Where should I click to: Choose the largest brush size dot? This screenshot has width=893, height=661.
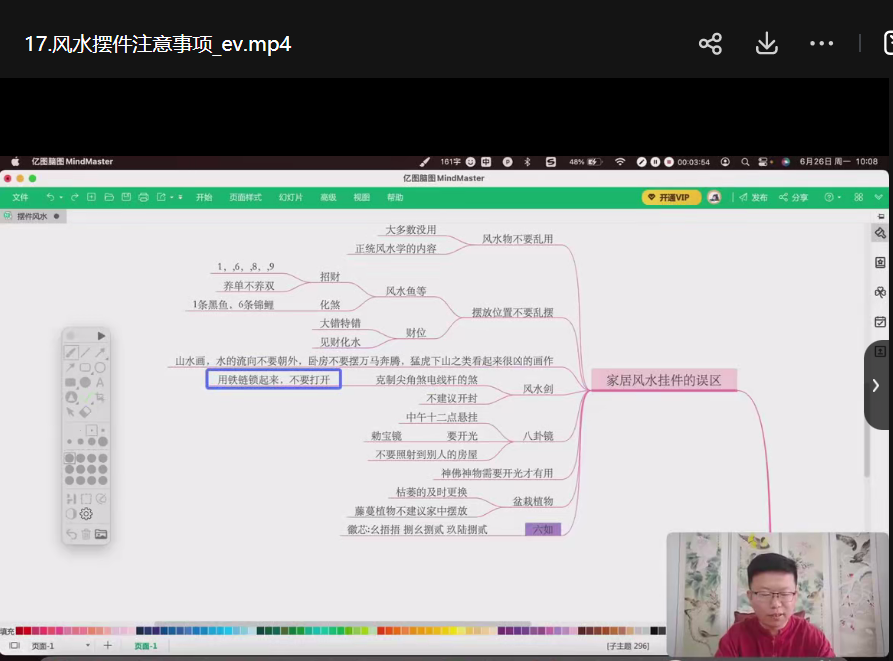(102, 441)
